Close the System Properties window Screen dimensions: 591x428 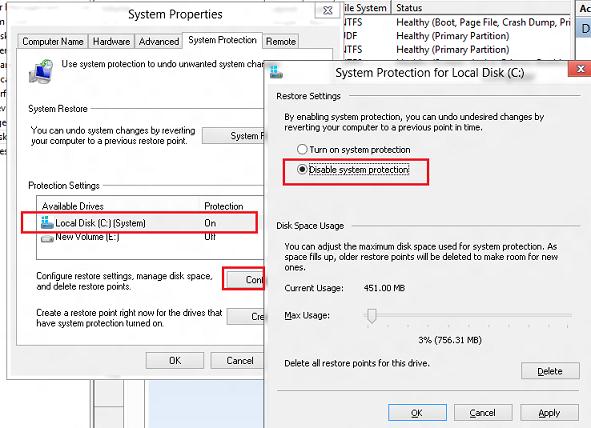(328, 11)
